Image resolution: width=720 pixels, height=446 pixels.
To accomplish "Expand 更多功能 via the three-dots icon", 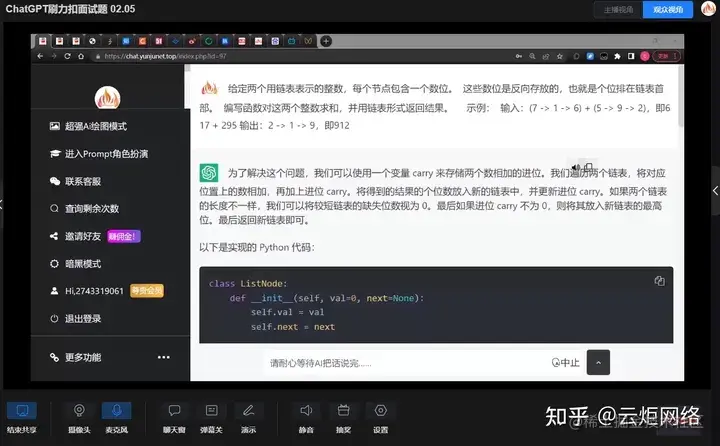I will pos(163,357).
